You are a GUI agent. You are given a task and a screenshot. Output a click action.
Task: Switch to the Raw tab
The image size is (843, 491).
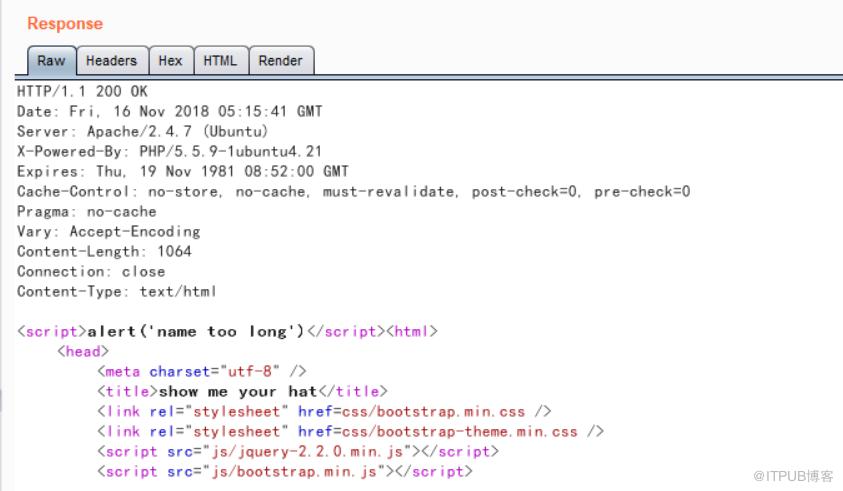pyautogui.click(x=52, y=60)
